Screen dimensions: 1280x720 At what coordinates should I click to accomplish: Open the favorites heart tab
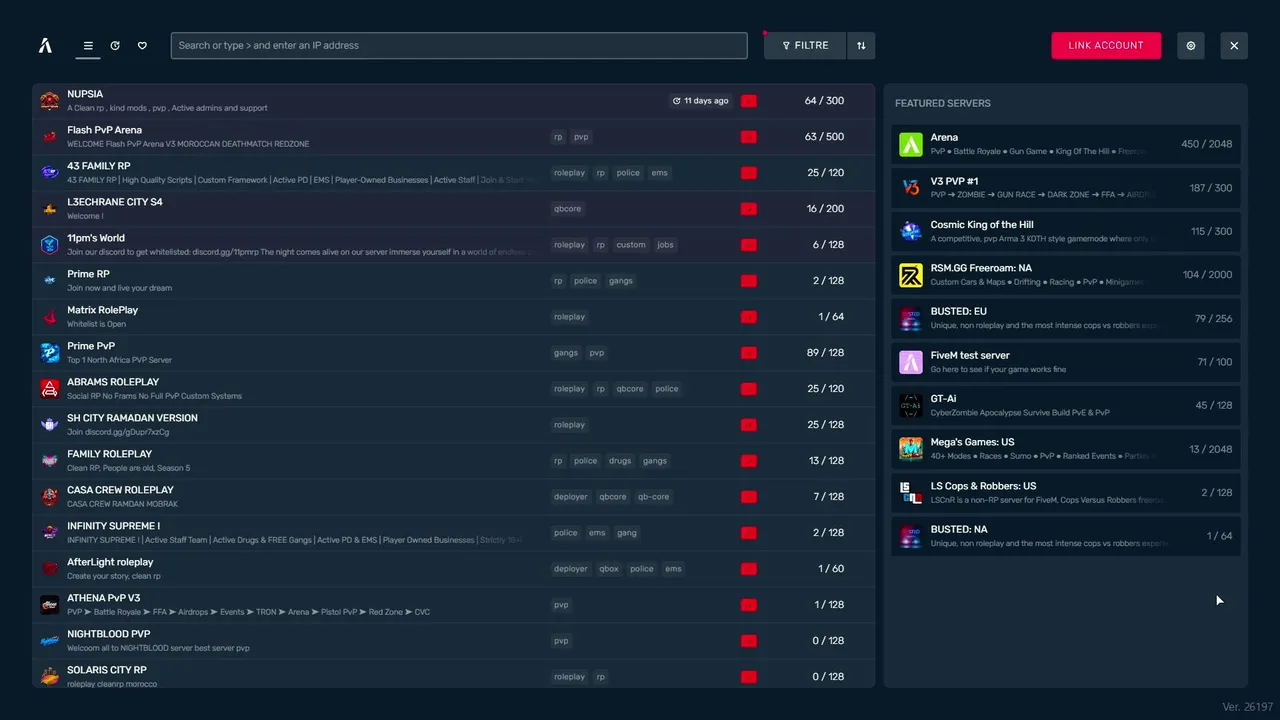(x=142, y=45)
